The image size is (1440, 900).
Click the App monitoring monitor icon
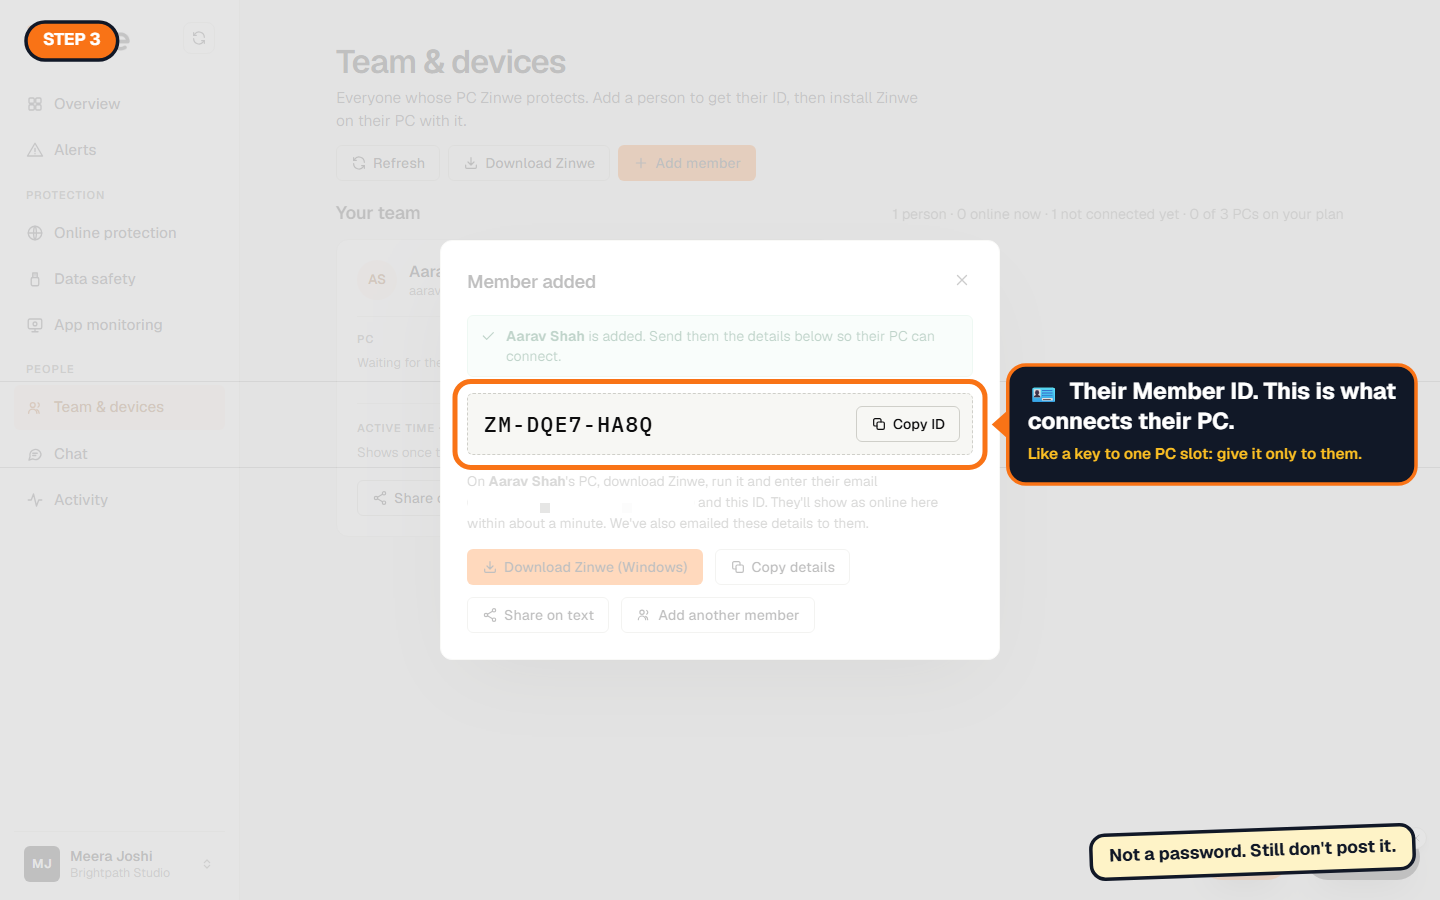(35, 325)
